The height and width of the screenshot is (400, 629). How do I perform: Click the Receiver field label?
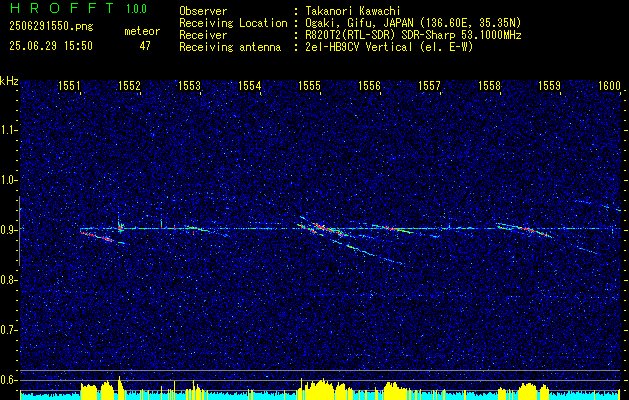pos(203,35)
